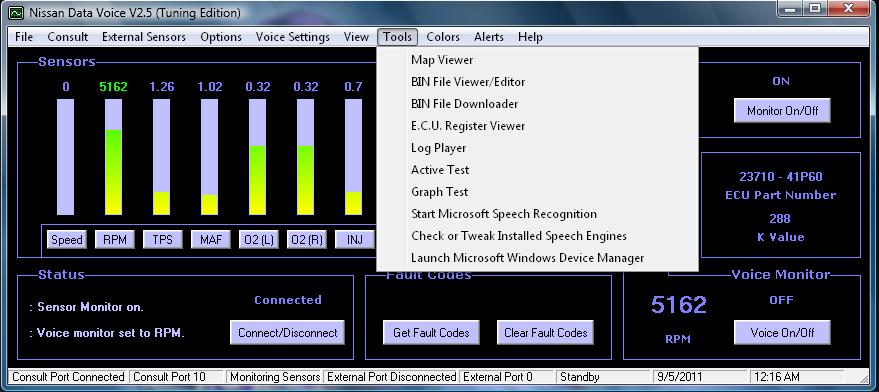
Task: Click the O2 (R) sensor button
Action: [x=306, y=240]
